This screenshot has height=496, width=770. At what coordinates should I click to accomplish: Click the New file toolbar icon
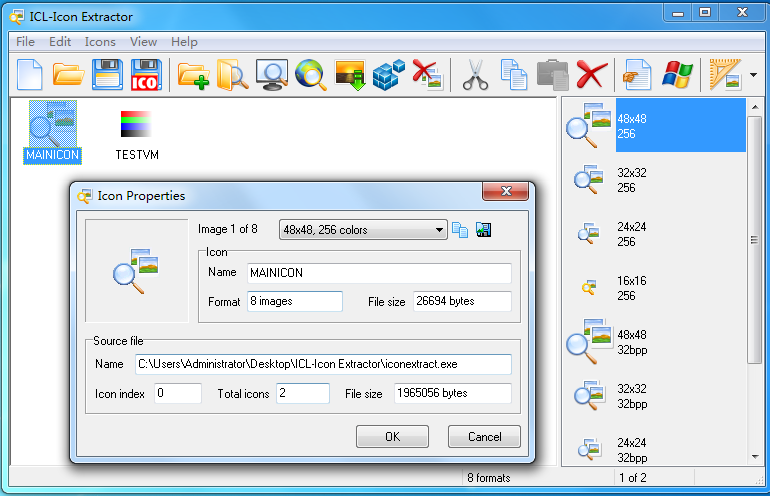[31, 75]
